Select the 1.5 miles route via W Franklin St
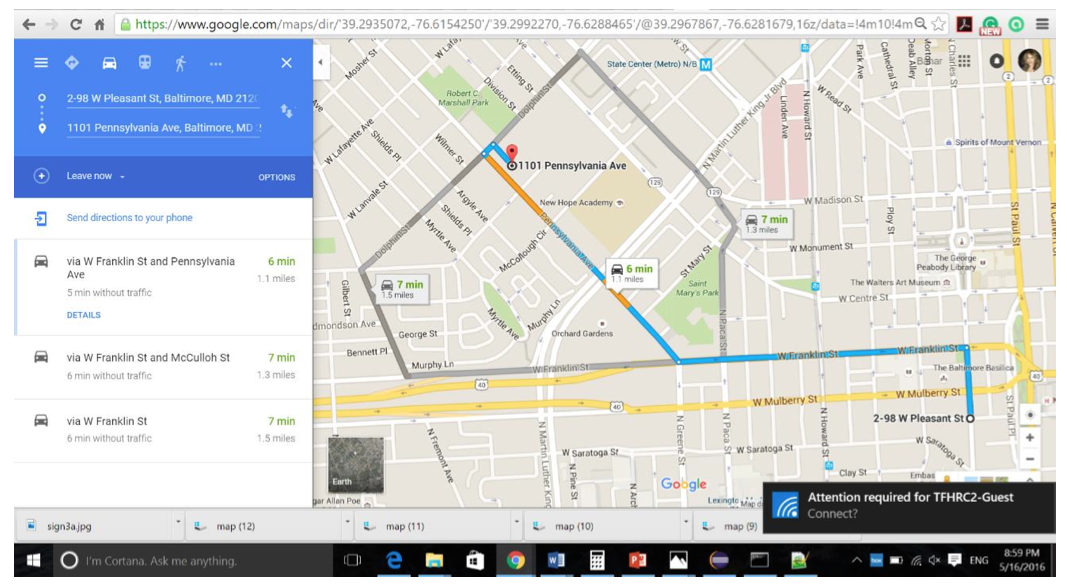 pos(163,430)
